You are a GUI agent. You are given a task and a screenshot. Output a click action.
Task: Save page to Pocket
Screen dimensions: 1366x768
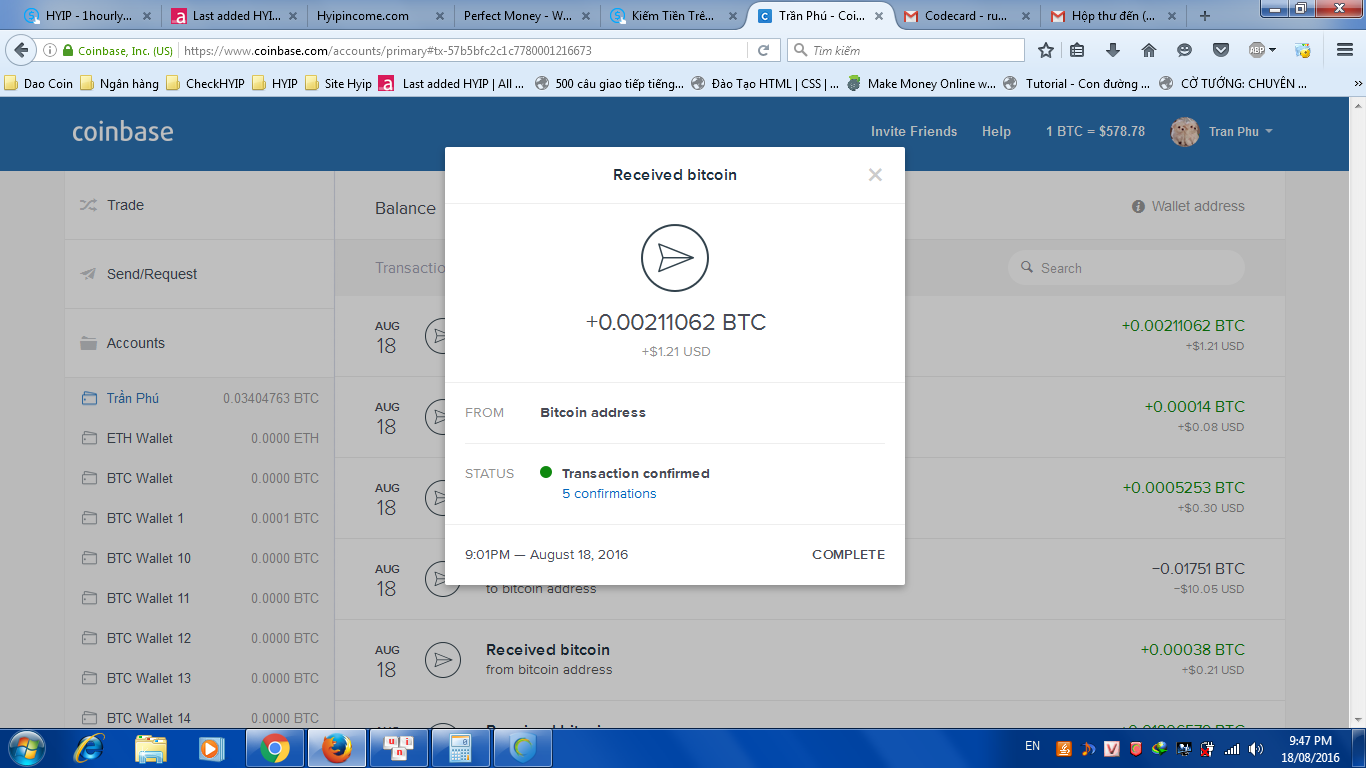click(x=1221, y=50)
